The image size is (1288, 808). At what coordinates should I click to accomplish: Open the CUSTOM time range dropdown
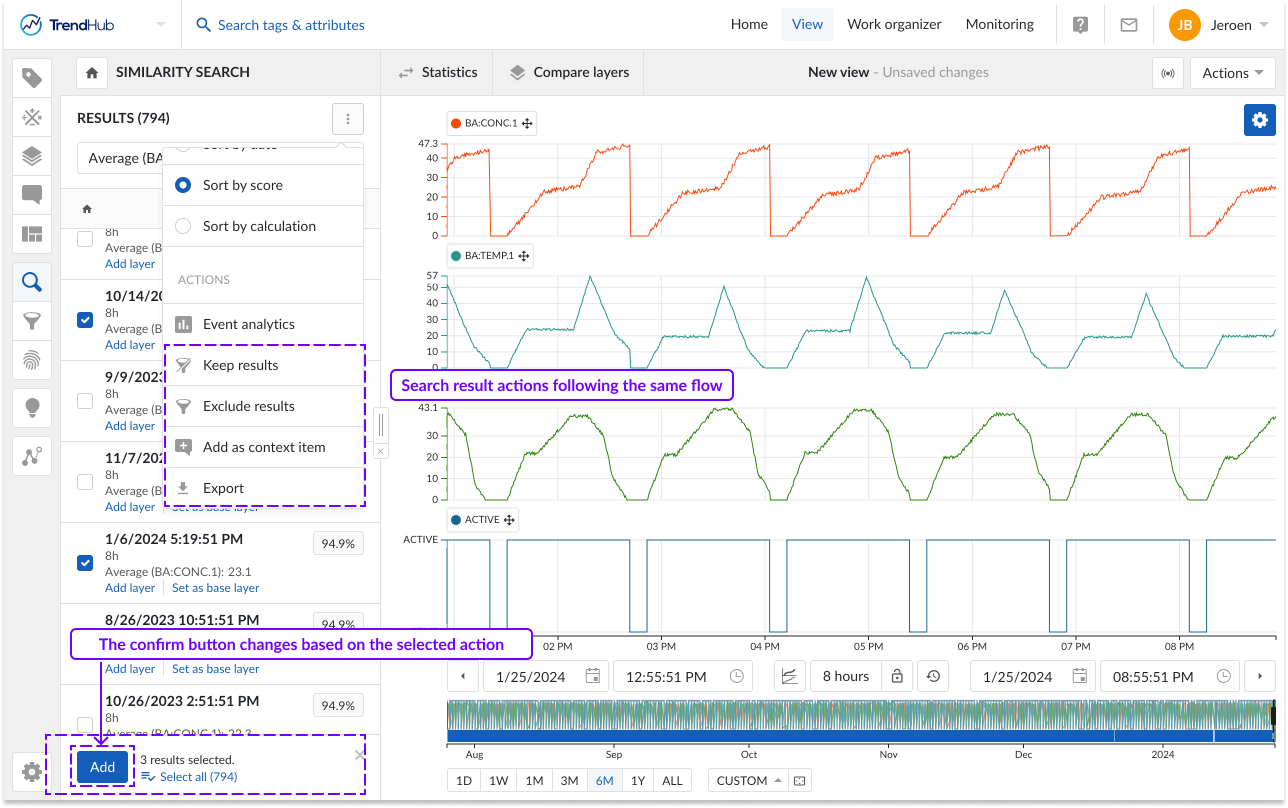(x=748, y=780)
